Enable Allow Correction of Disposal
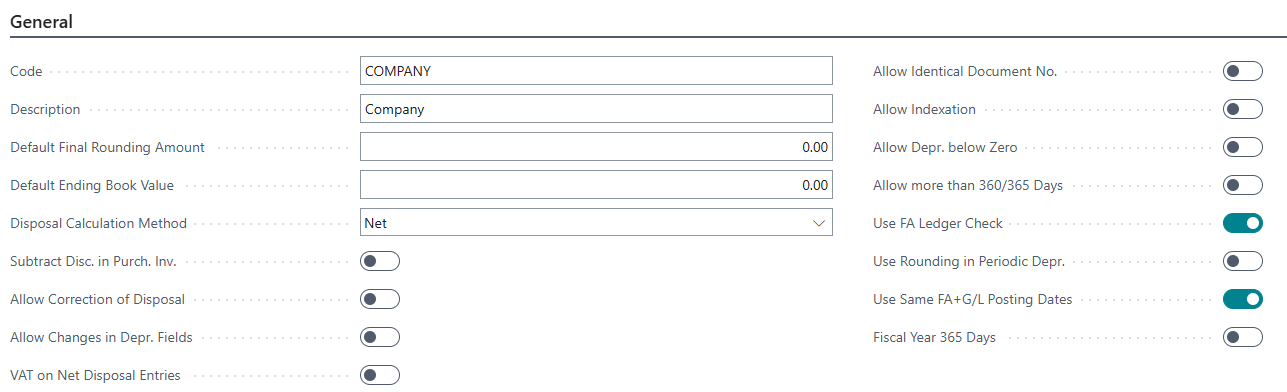The width and height of the screenshot is (1287, 392). (x=380, y=299)
